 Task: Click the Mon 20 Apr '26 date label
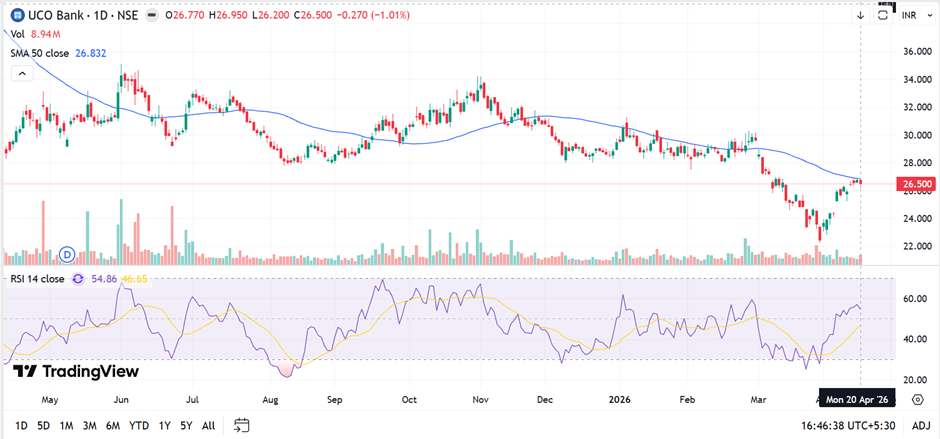click(857, 399)
